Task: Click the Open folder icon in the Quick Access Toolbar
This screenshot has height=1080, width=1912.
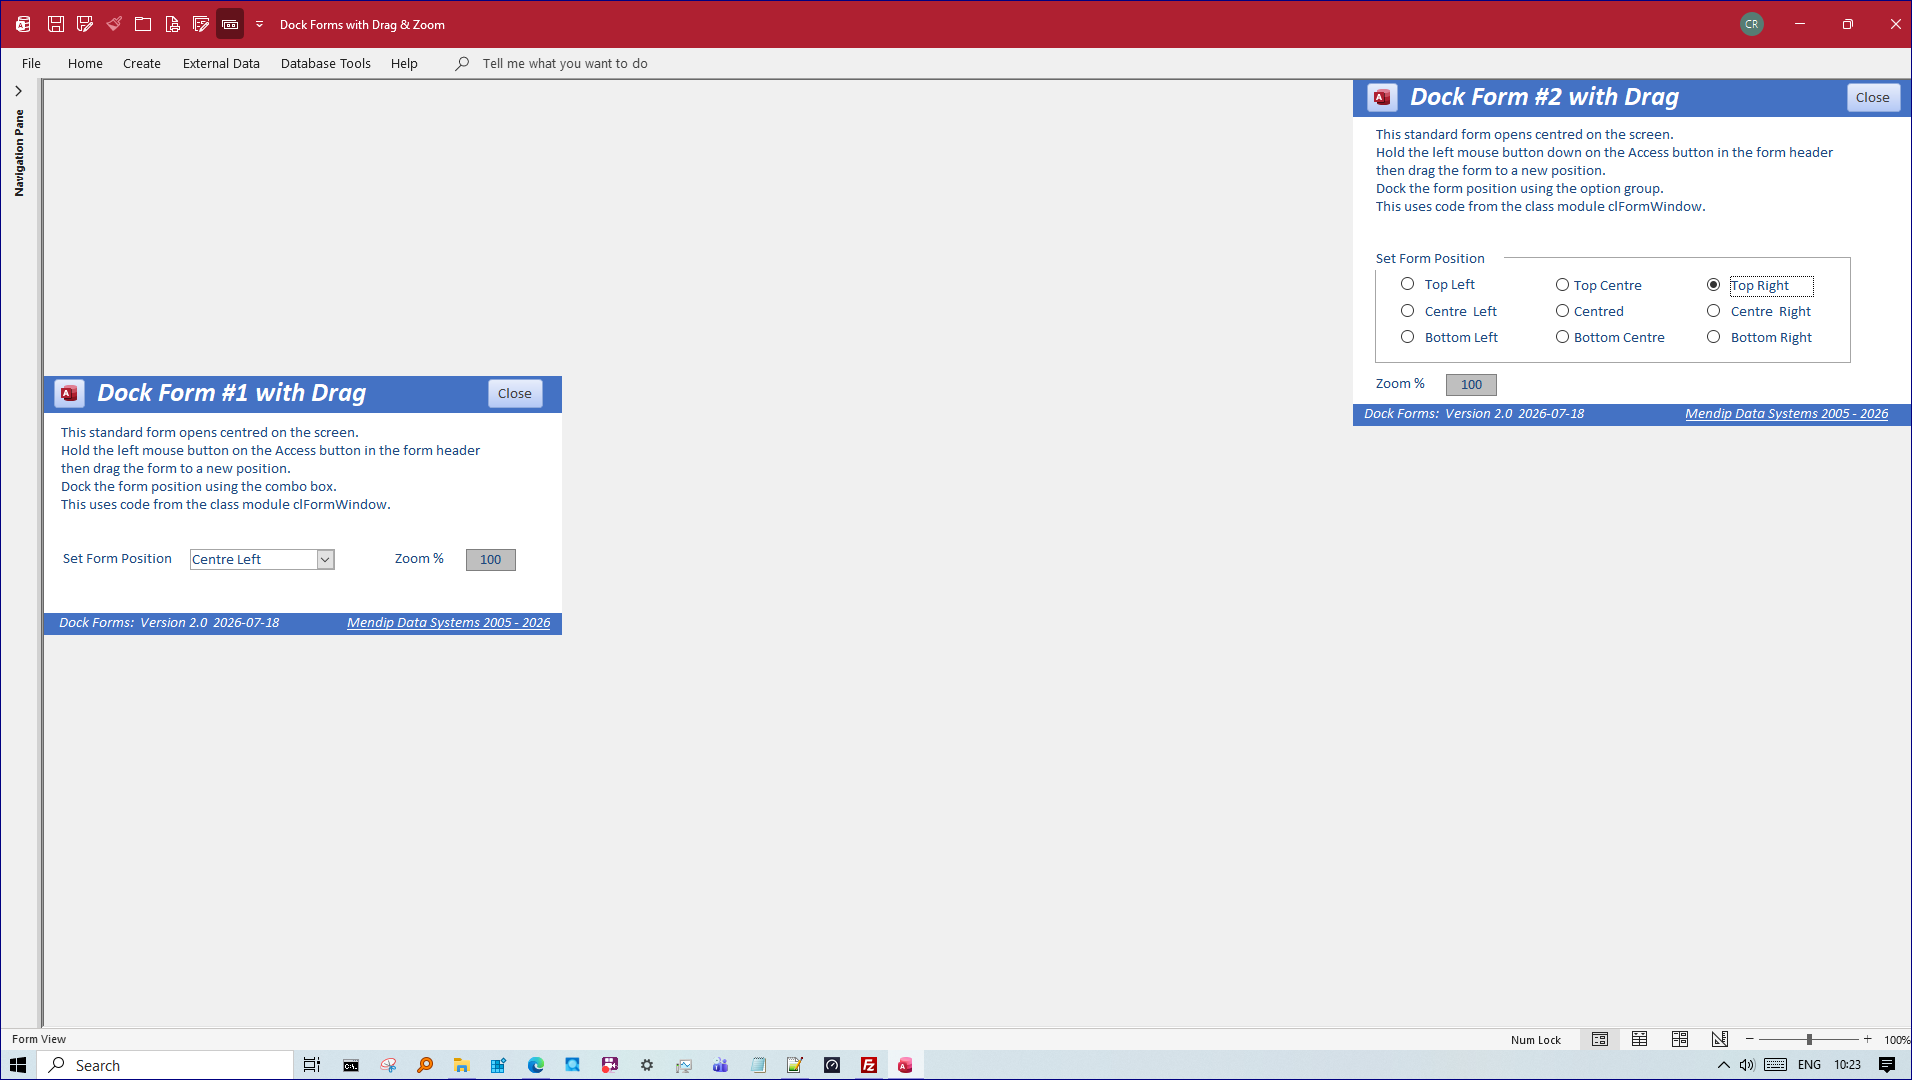Action: (143, 24)
